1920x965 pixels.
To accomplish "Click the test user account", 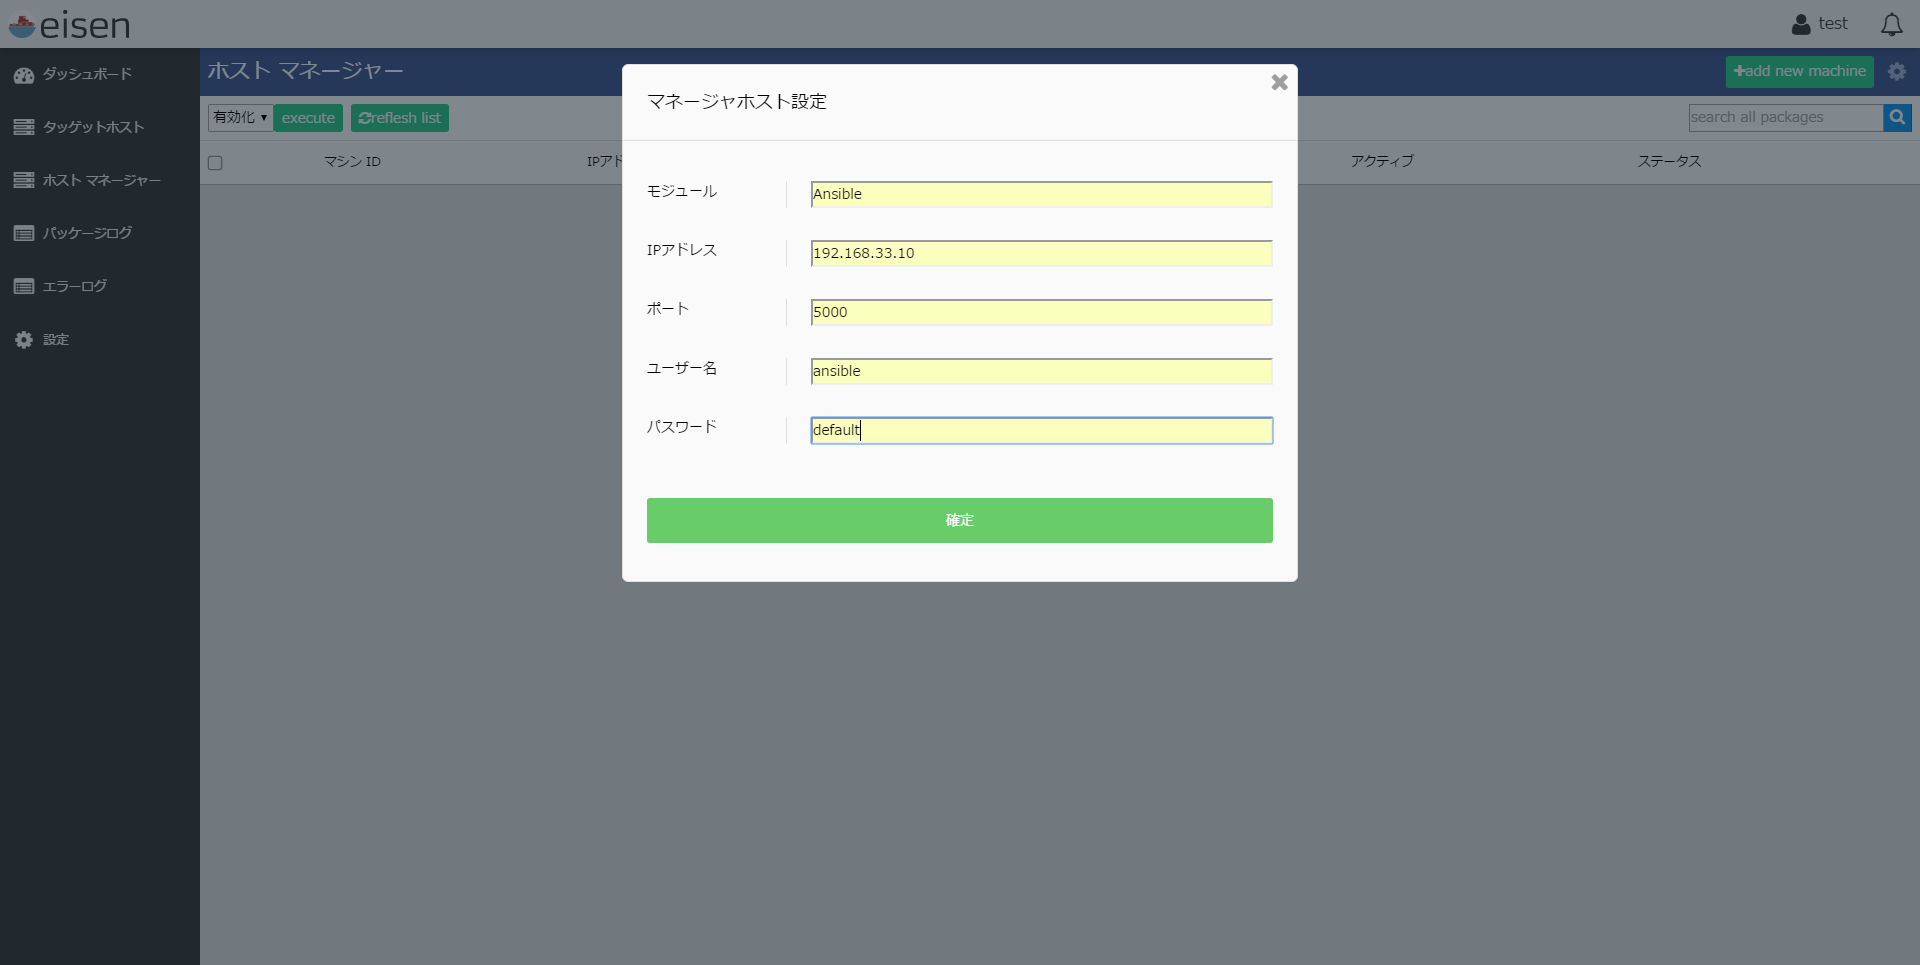I will (1819, 24).
